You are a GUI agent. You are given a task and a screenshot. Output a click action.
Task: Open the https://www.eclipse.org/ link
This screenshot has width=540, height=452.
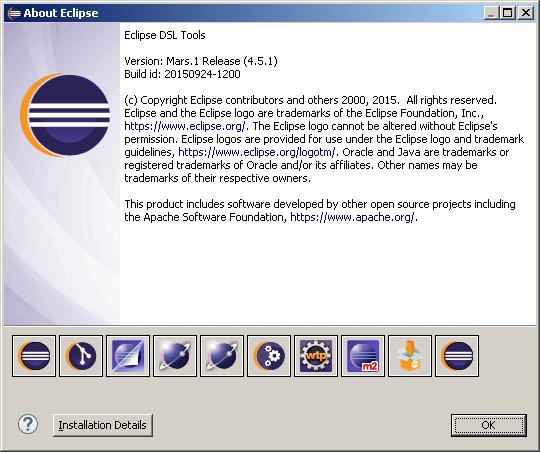pyautogui.click(x=185, y=126)
